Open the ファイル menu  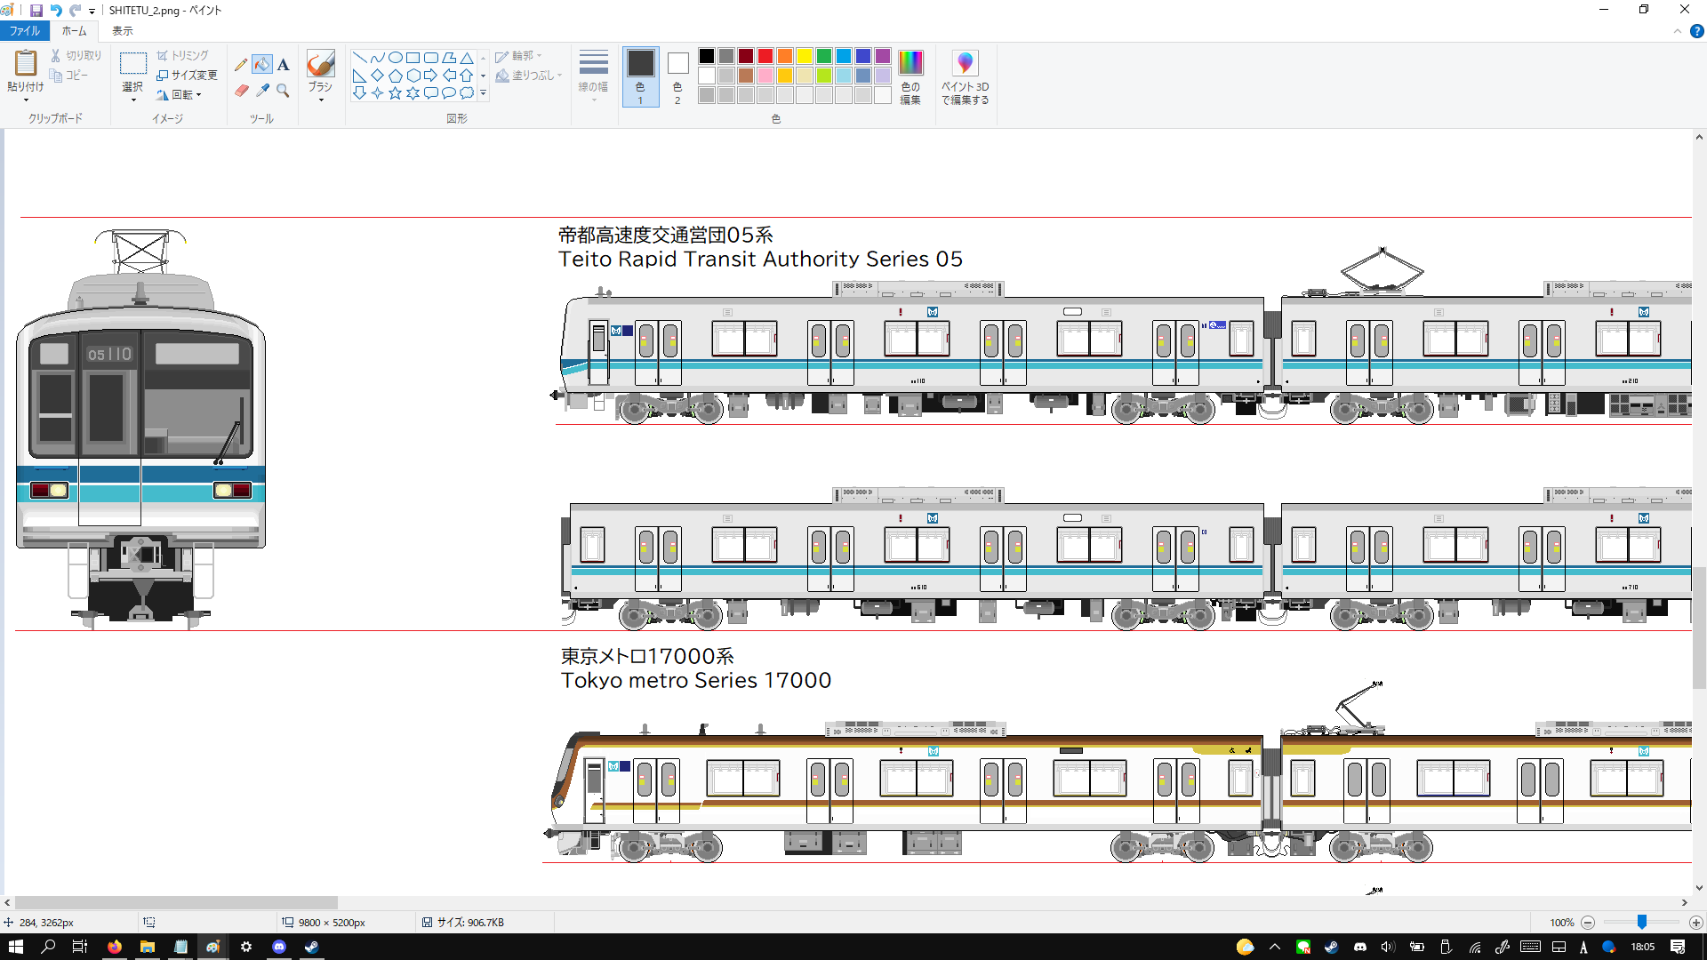click(x=24, y=31)
